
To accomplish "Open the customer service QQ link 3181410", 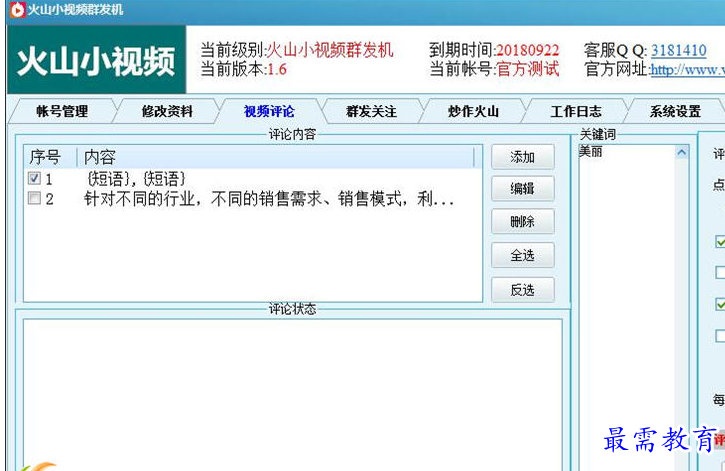I will pyautogui.click(x=679, y=50).
